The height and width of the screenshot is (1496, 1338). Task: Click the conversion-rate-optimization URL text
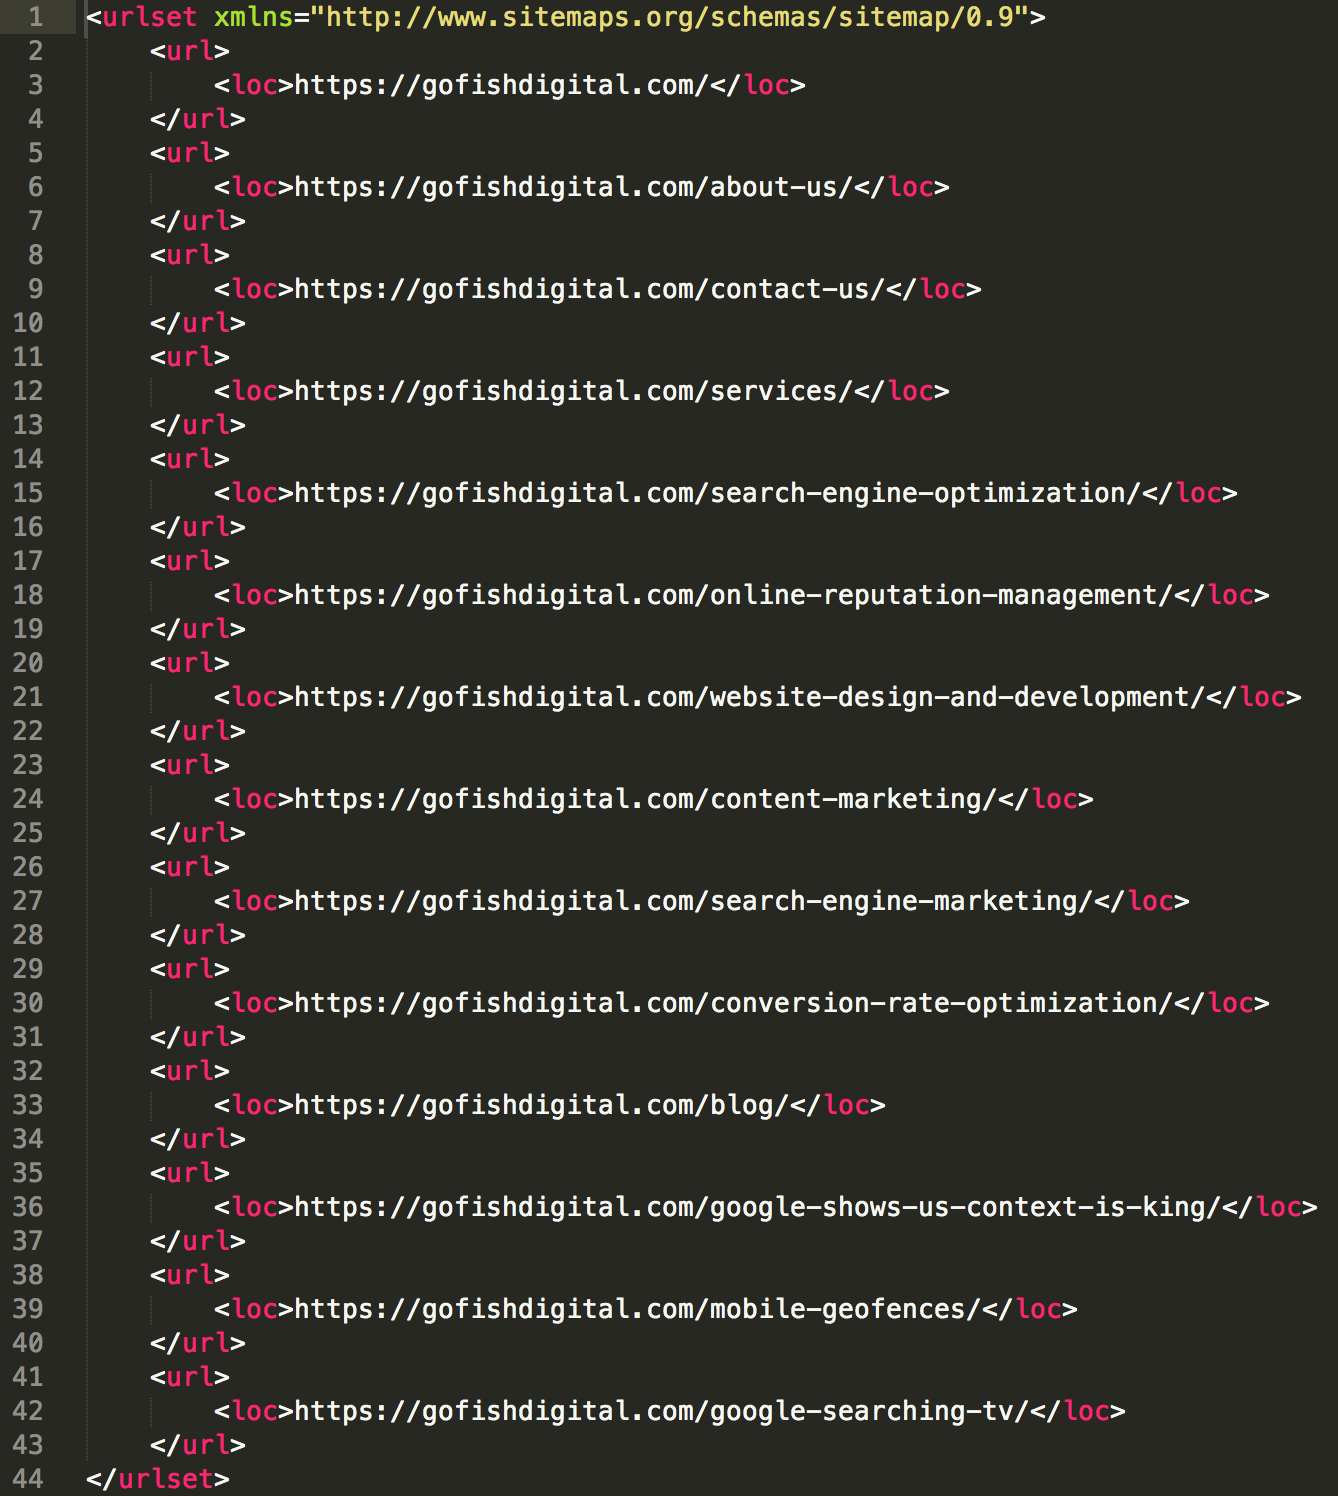click(x=733, y=1003)
